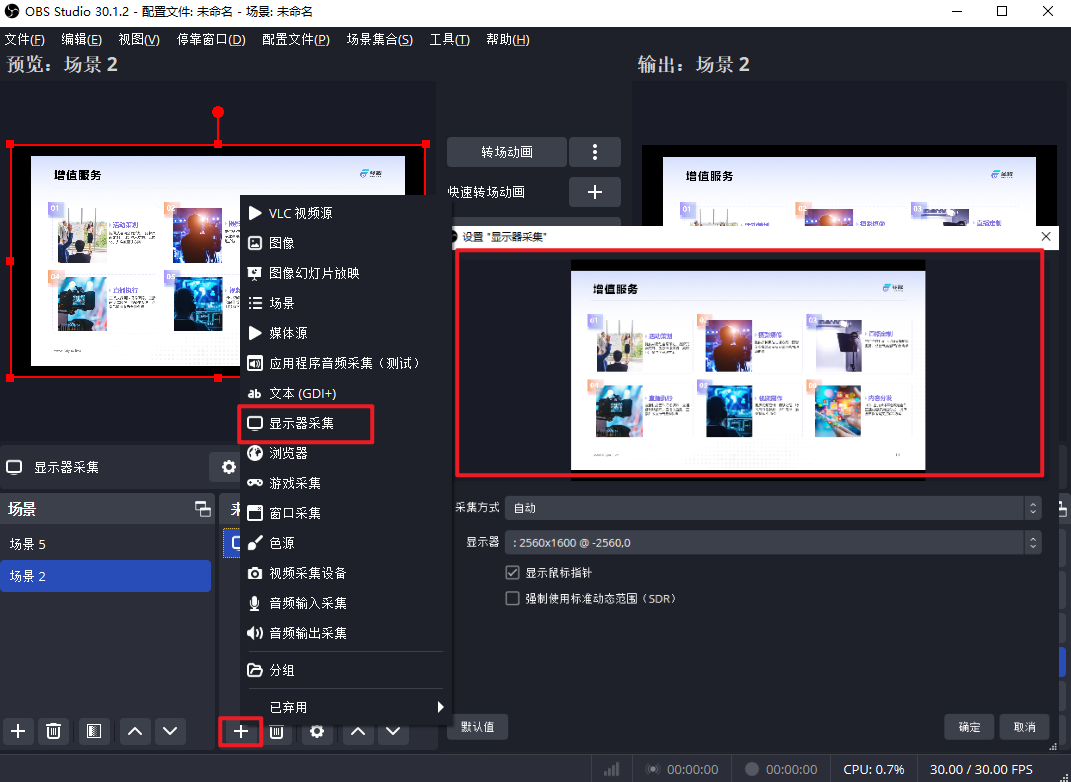Delete the selected scene using trash icon
This screenshot has height=782, width=1071.
click(54, 731)
